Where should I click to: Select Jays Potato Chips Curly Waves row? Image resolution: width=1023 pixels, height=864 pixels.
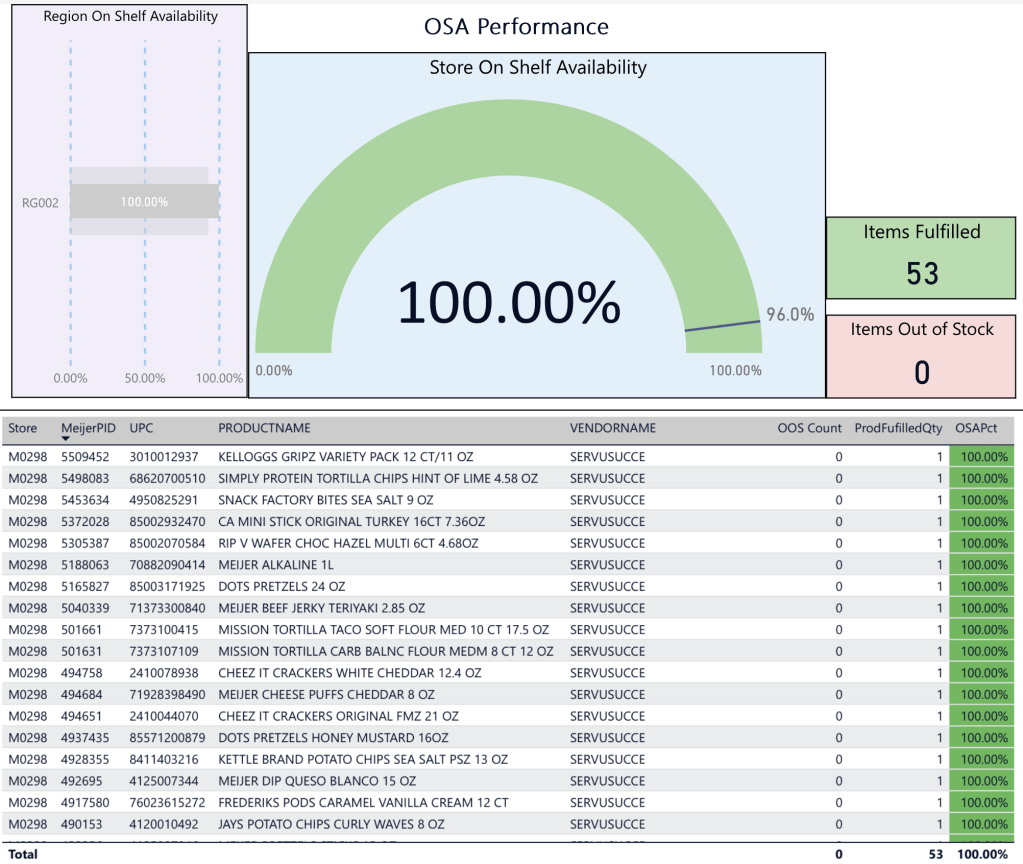pos(331,824)
